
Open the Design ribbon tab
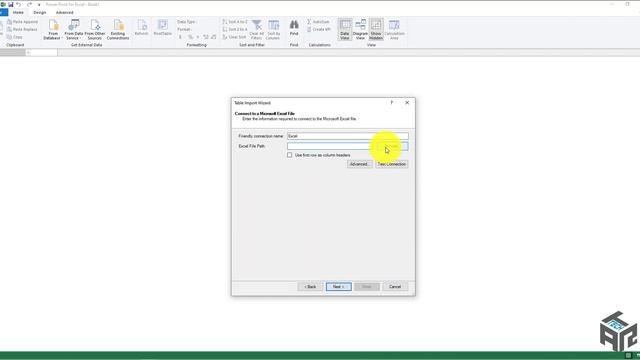pyautogui.click(x=40, y=13)
